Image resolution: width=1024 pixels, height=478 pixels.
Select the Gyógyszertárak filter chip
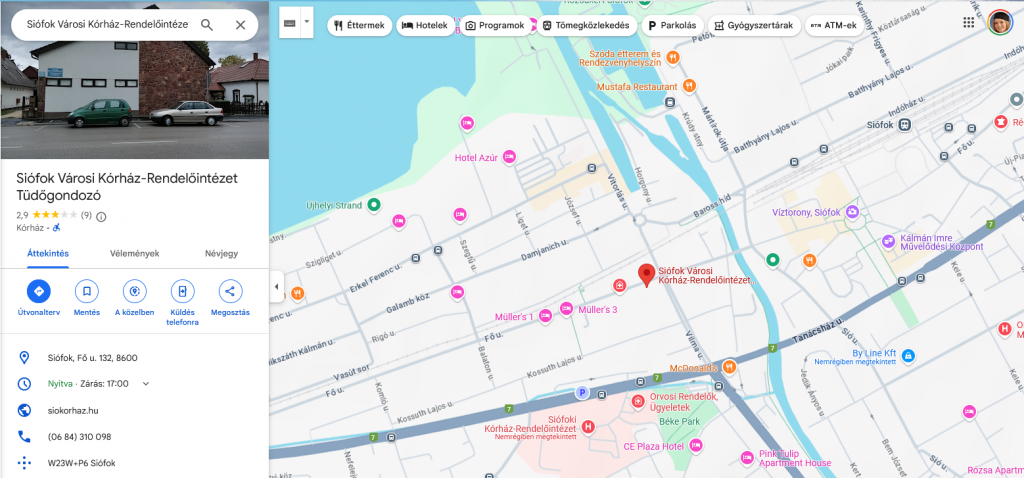coord(754,25)
